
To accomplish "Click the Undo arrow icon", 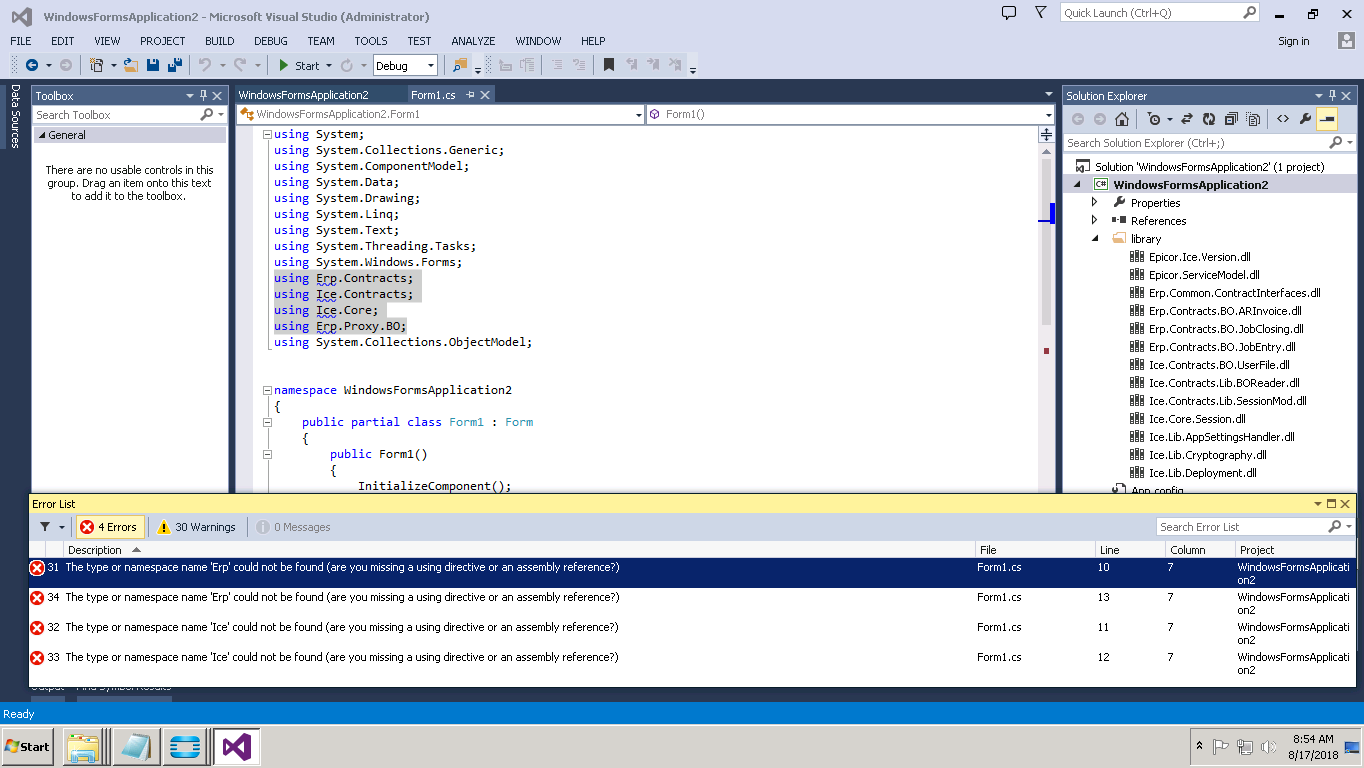I will 205,65.
